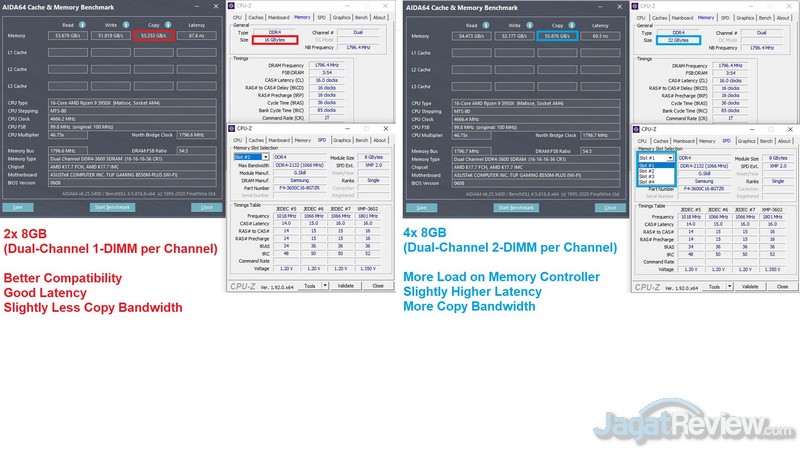Screen dimensions: 800x450
Task: Click the 67.6 ns latency value
Action: (x=196, y=36)
